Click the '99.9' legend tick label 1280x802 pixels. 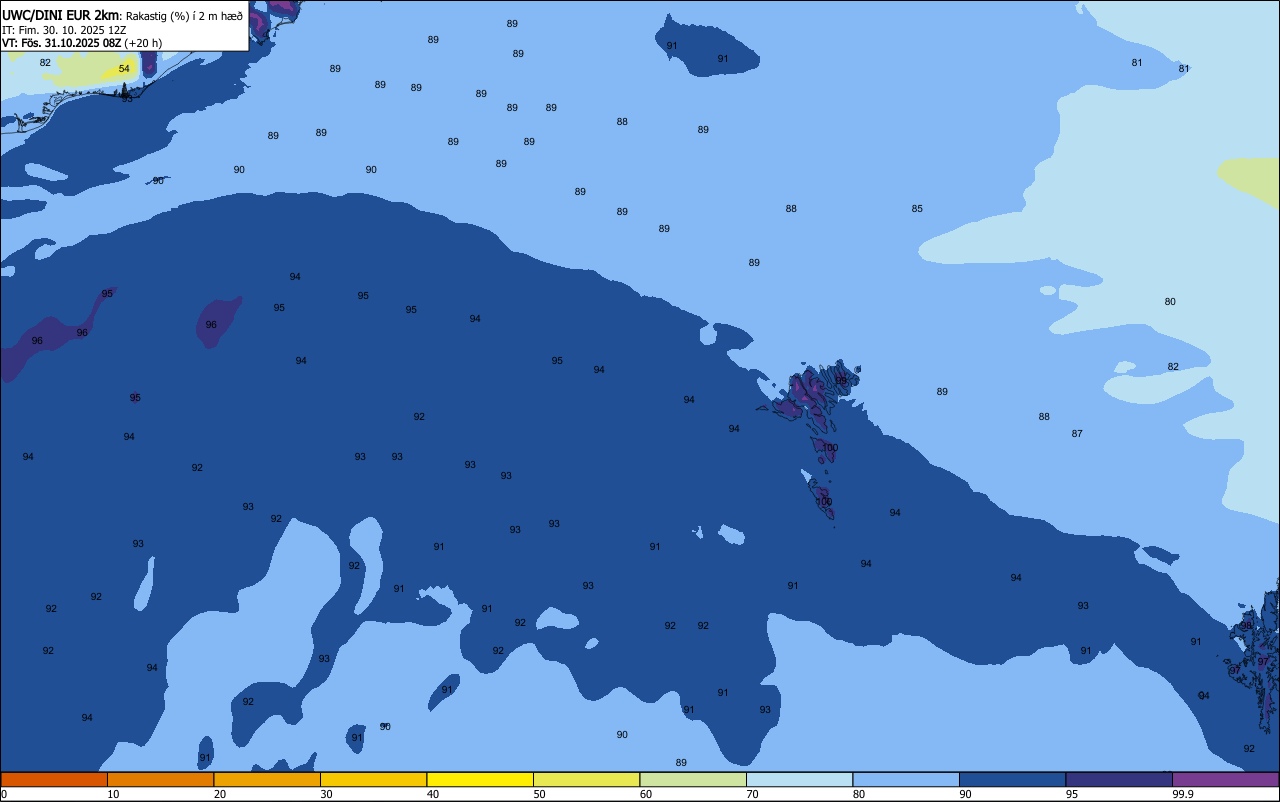click(1183, 794)
